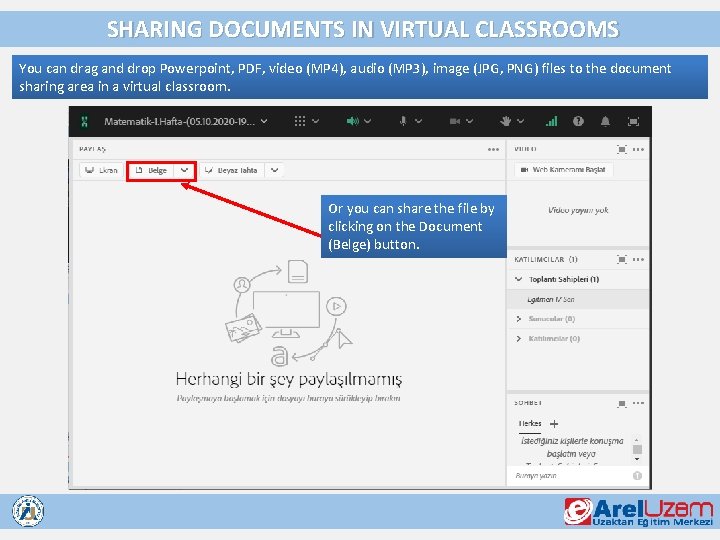Open the help question mark icon
The width and height of the screenshot is (720, 540).
point(578,121)
